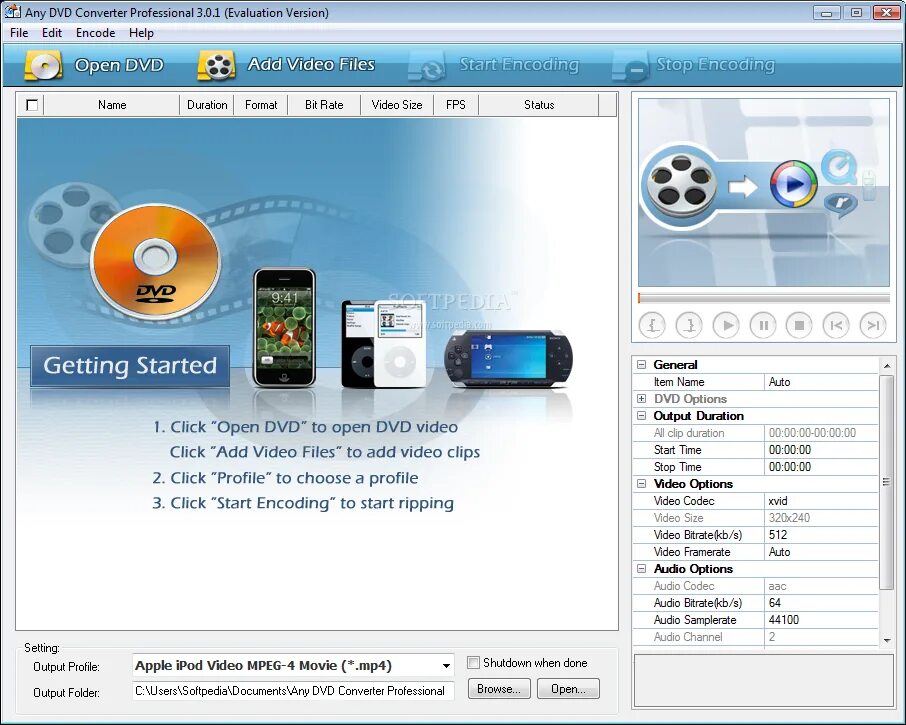The image size is (906, 725).
Task: Click the Output Folder path field
Action: (x=293, y=691)
